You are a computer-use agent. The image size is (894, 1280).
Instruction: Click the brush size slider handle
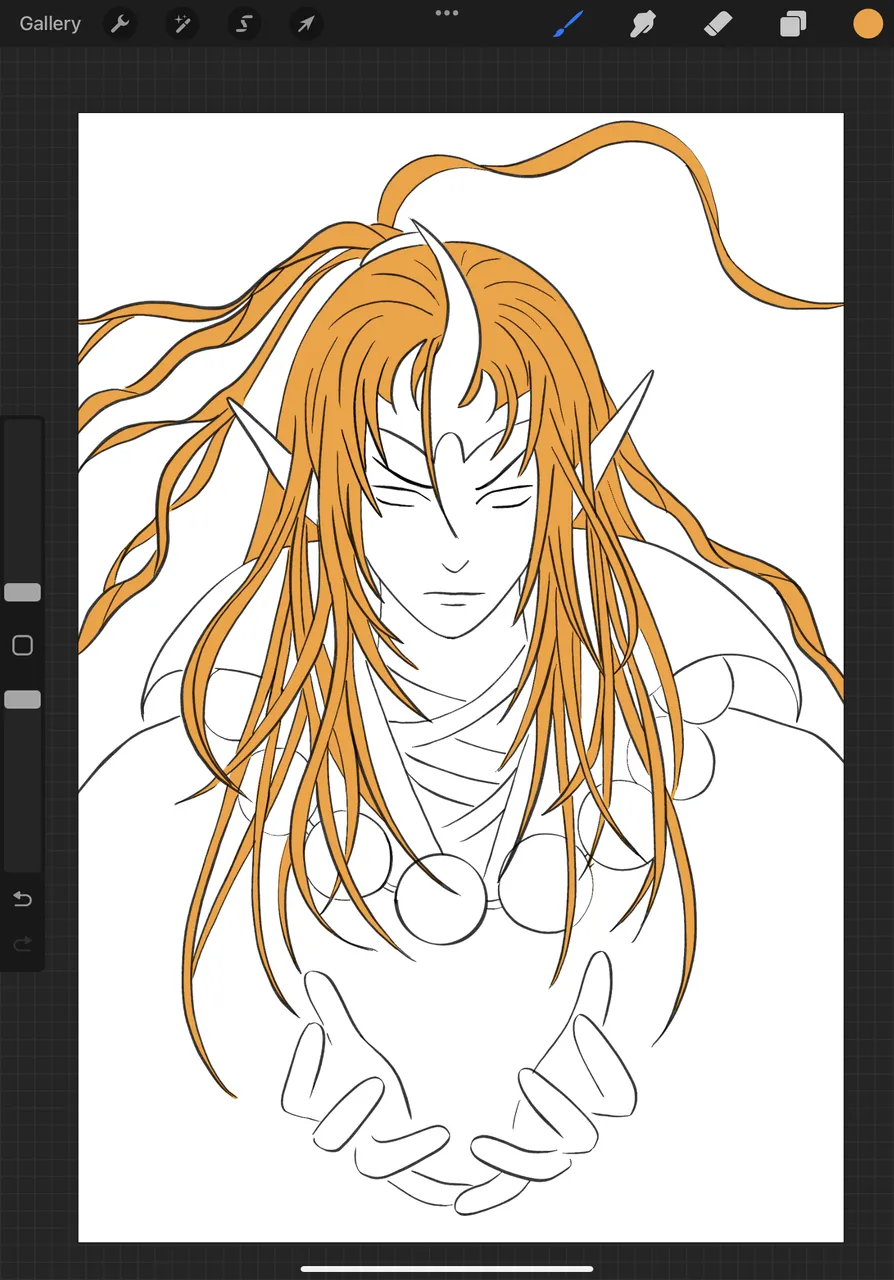click(x=22, y=593)
